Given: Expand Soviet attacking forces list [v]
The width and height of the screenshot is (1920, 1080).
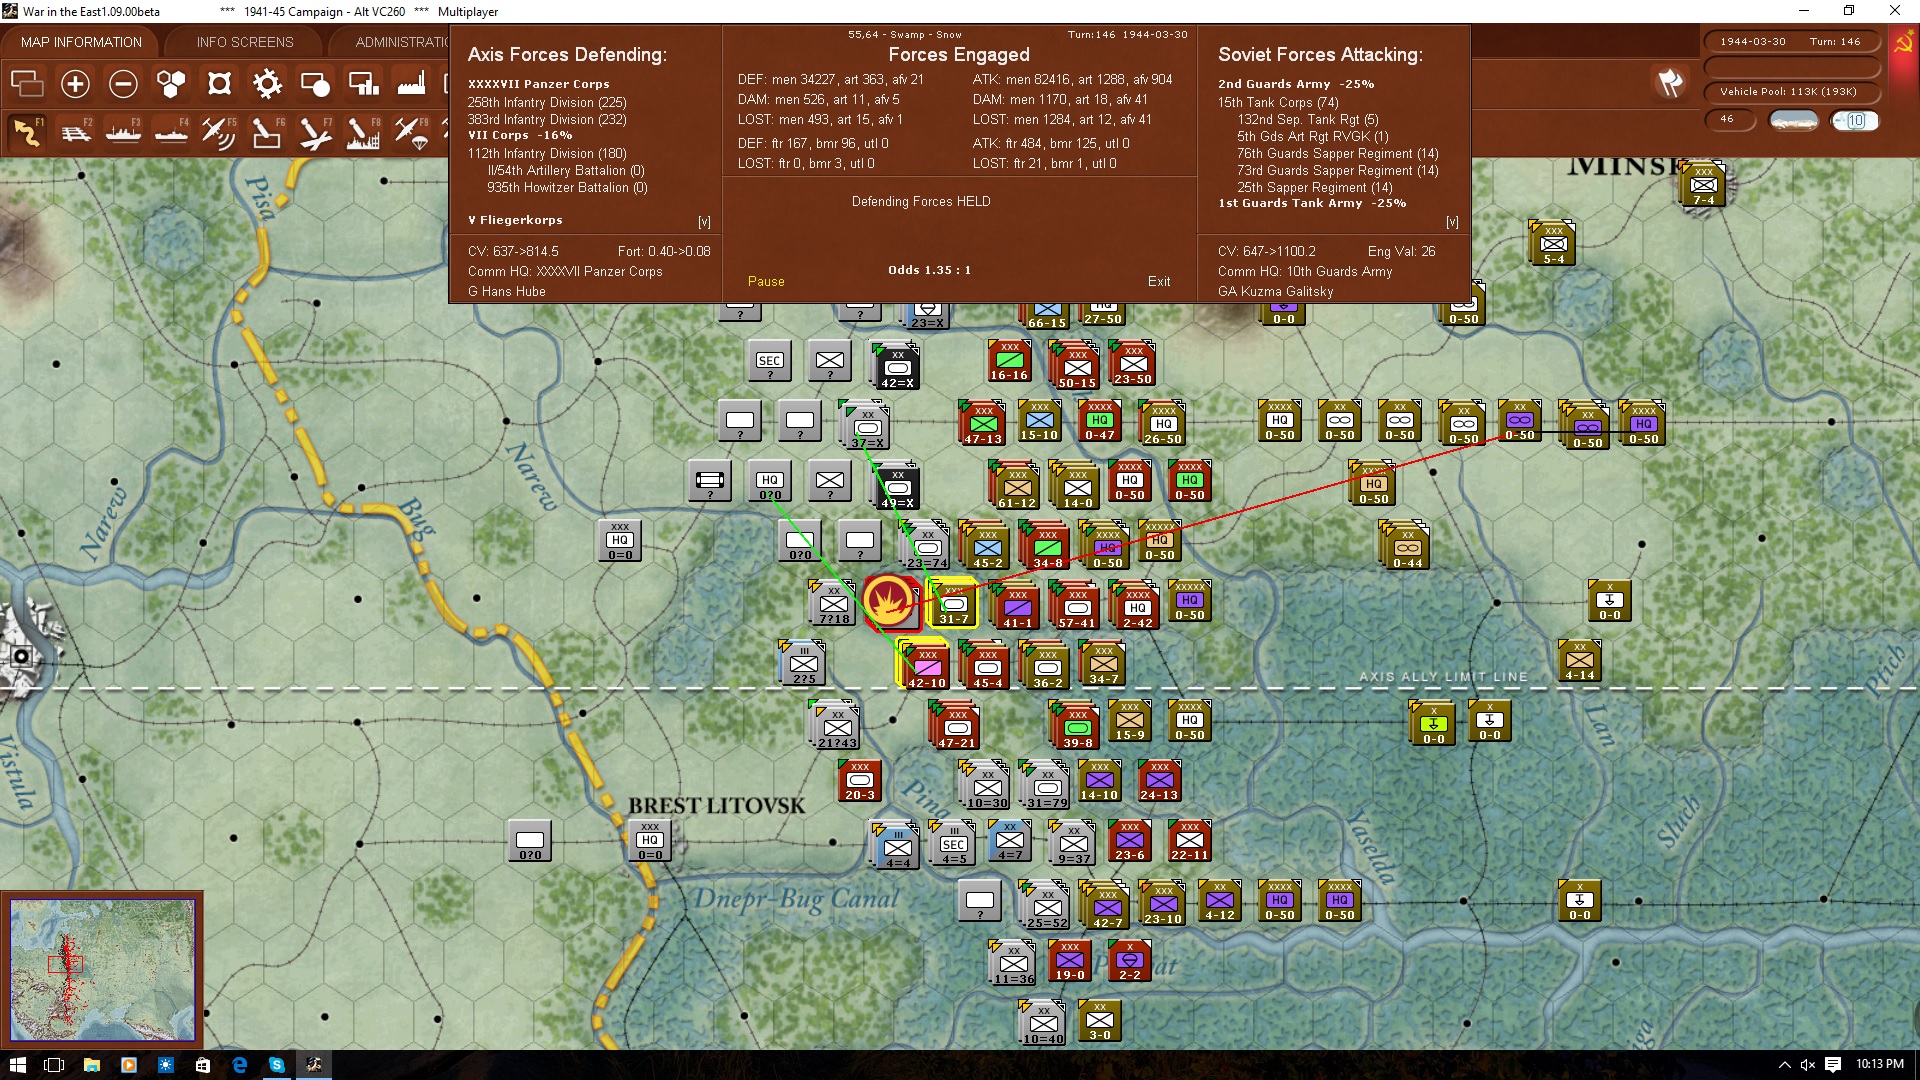Looking at the screenshot, I should coord(1452,222).
